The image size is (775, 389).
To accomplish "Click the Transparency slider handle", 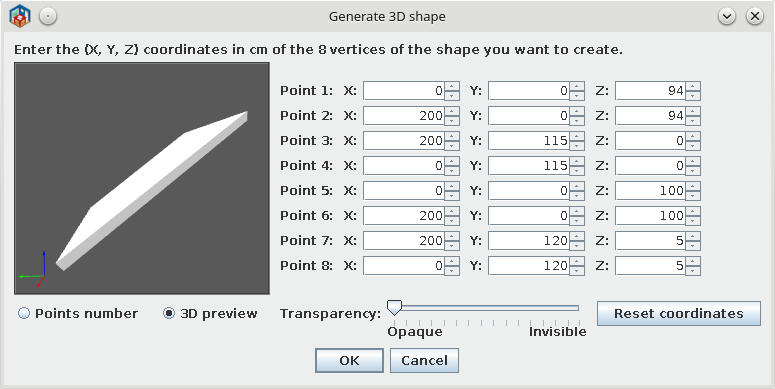I will click(394, 307).
